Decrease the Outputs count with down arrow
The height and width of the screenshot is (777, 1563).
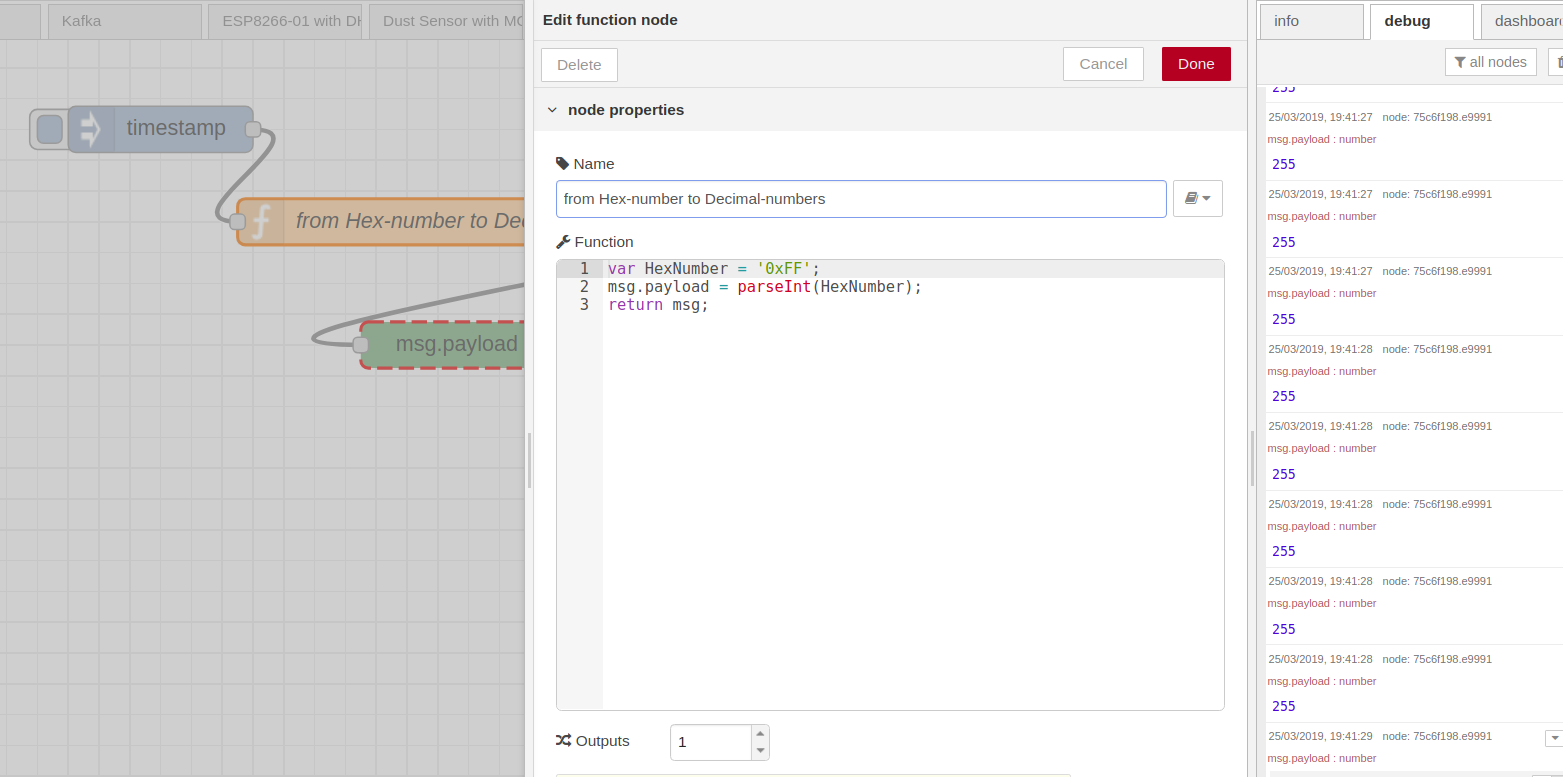pyautogui.click(x=760, y=751)
